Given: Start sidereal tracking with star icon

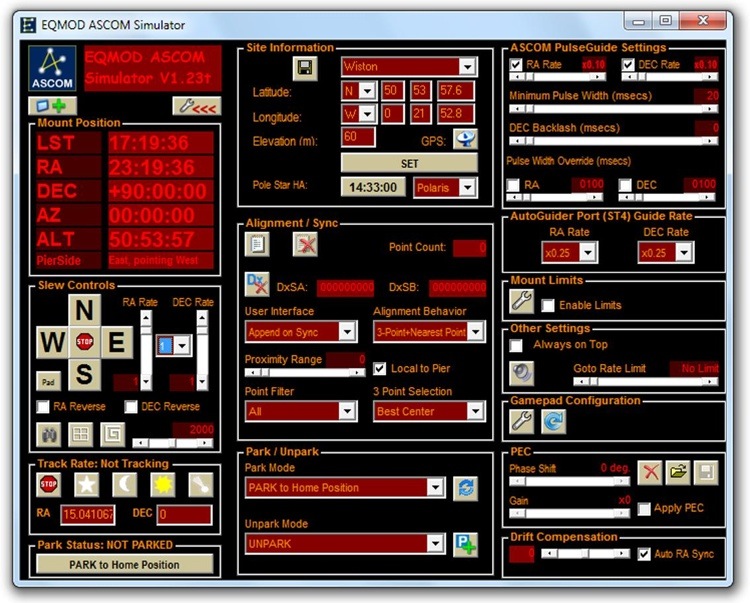Looking at the screenshot, I should click(87, 484).
